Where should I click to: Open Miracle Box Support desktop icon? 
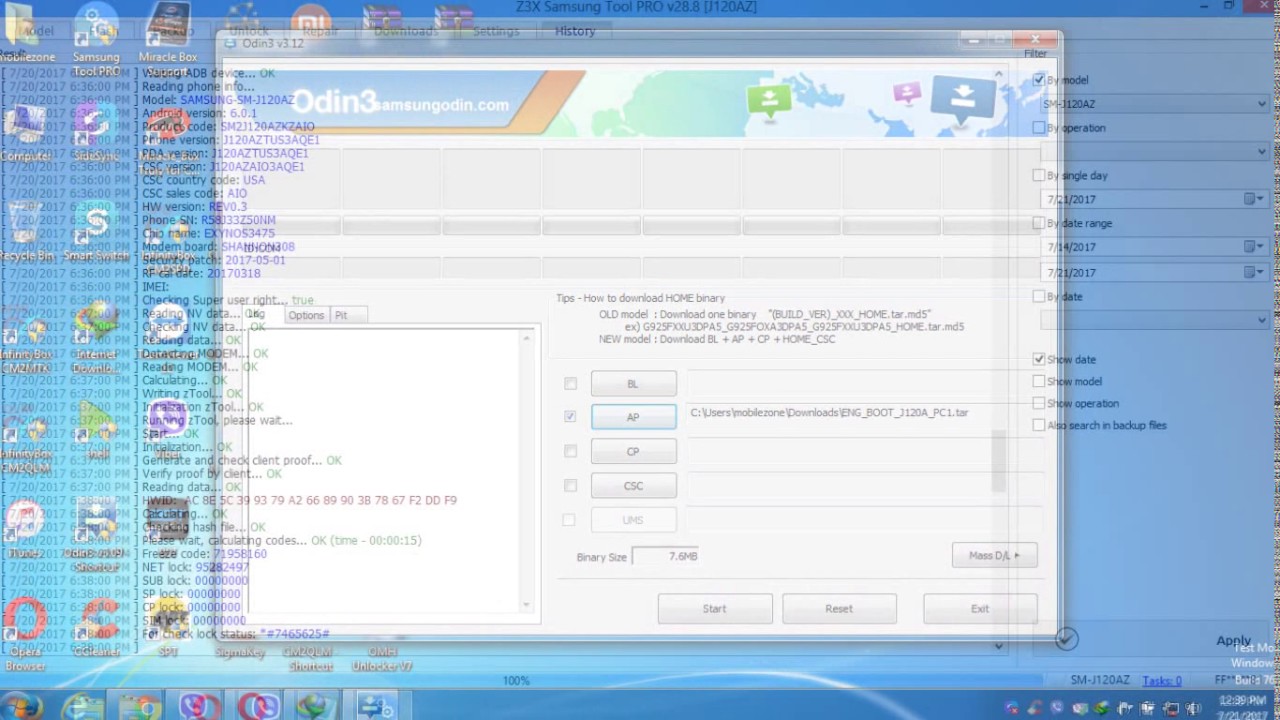click(x=168, y=38)
